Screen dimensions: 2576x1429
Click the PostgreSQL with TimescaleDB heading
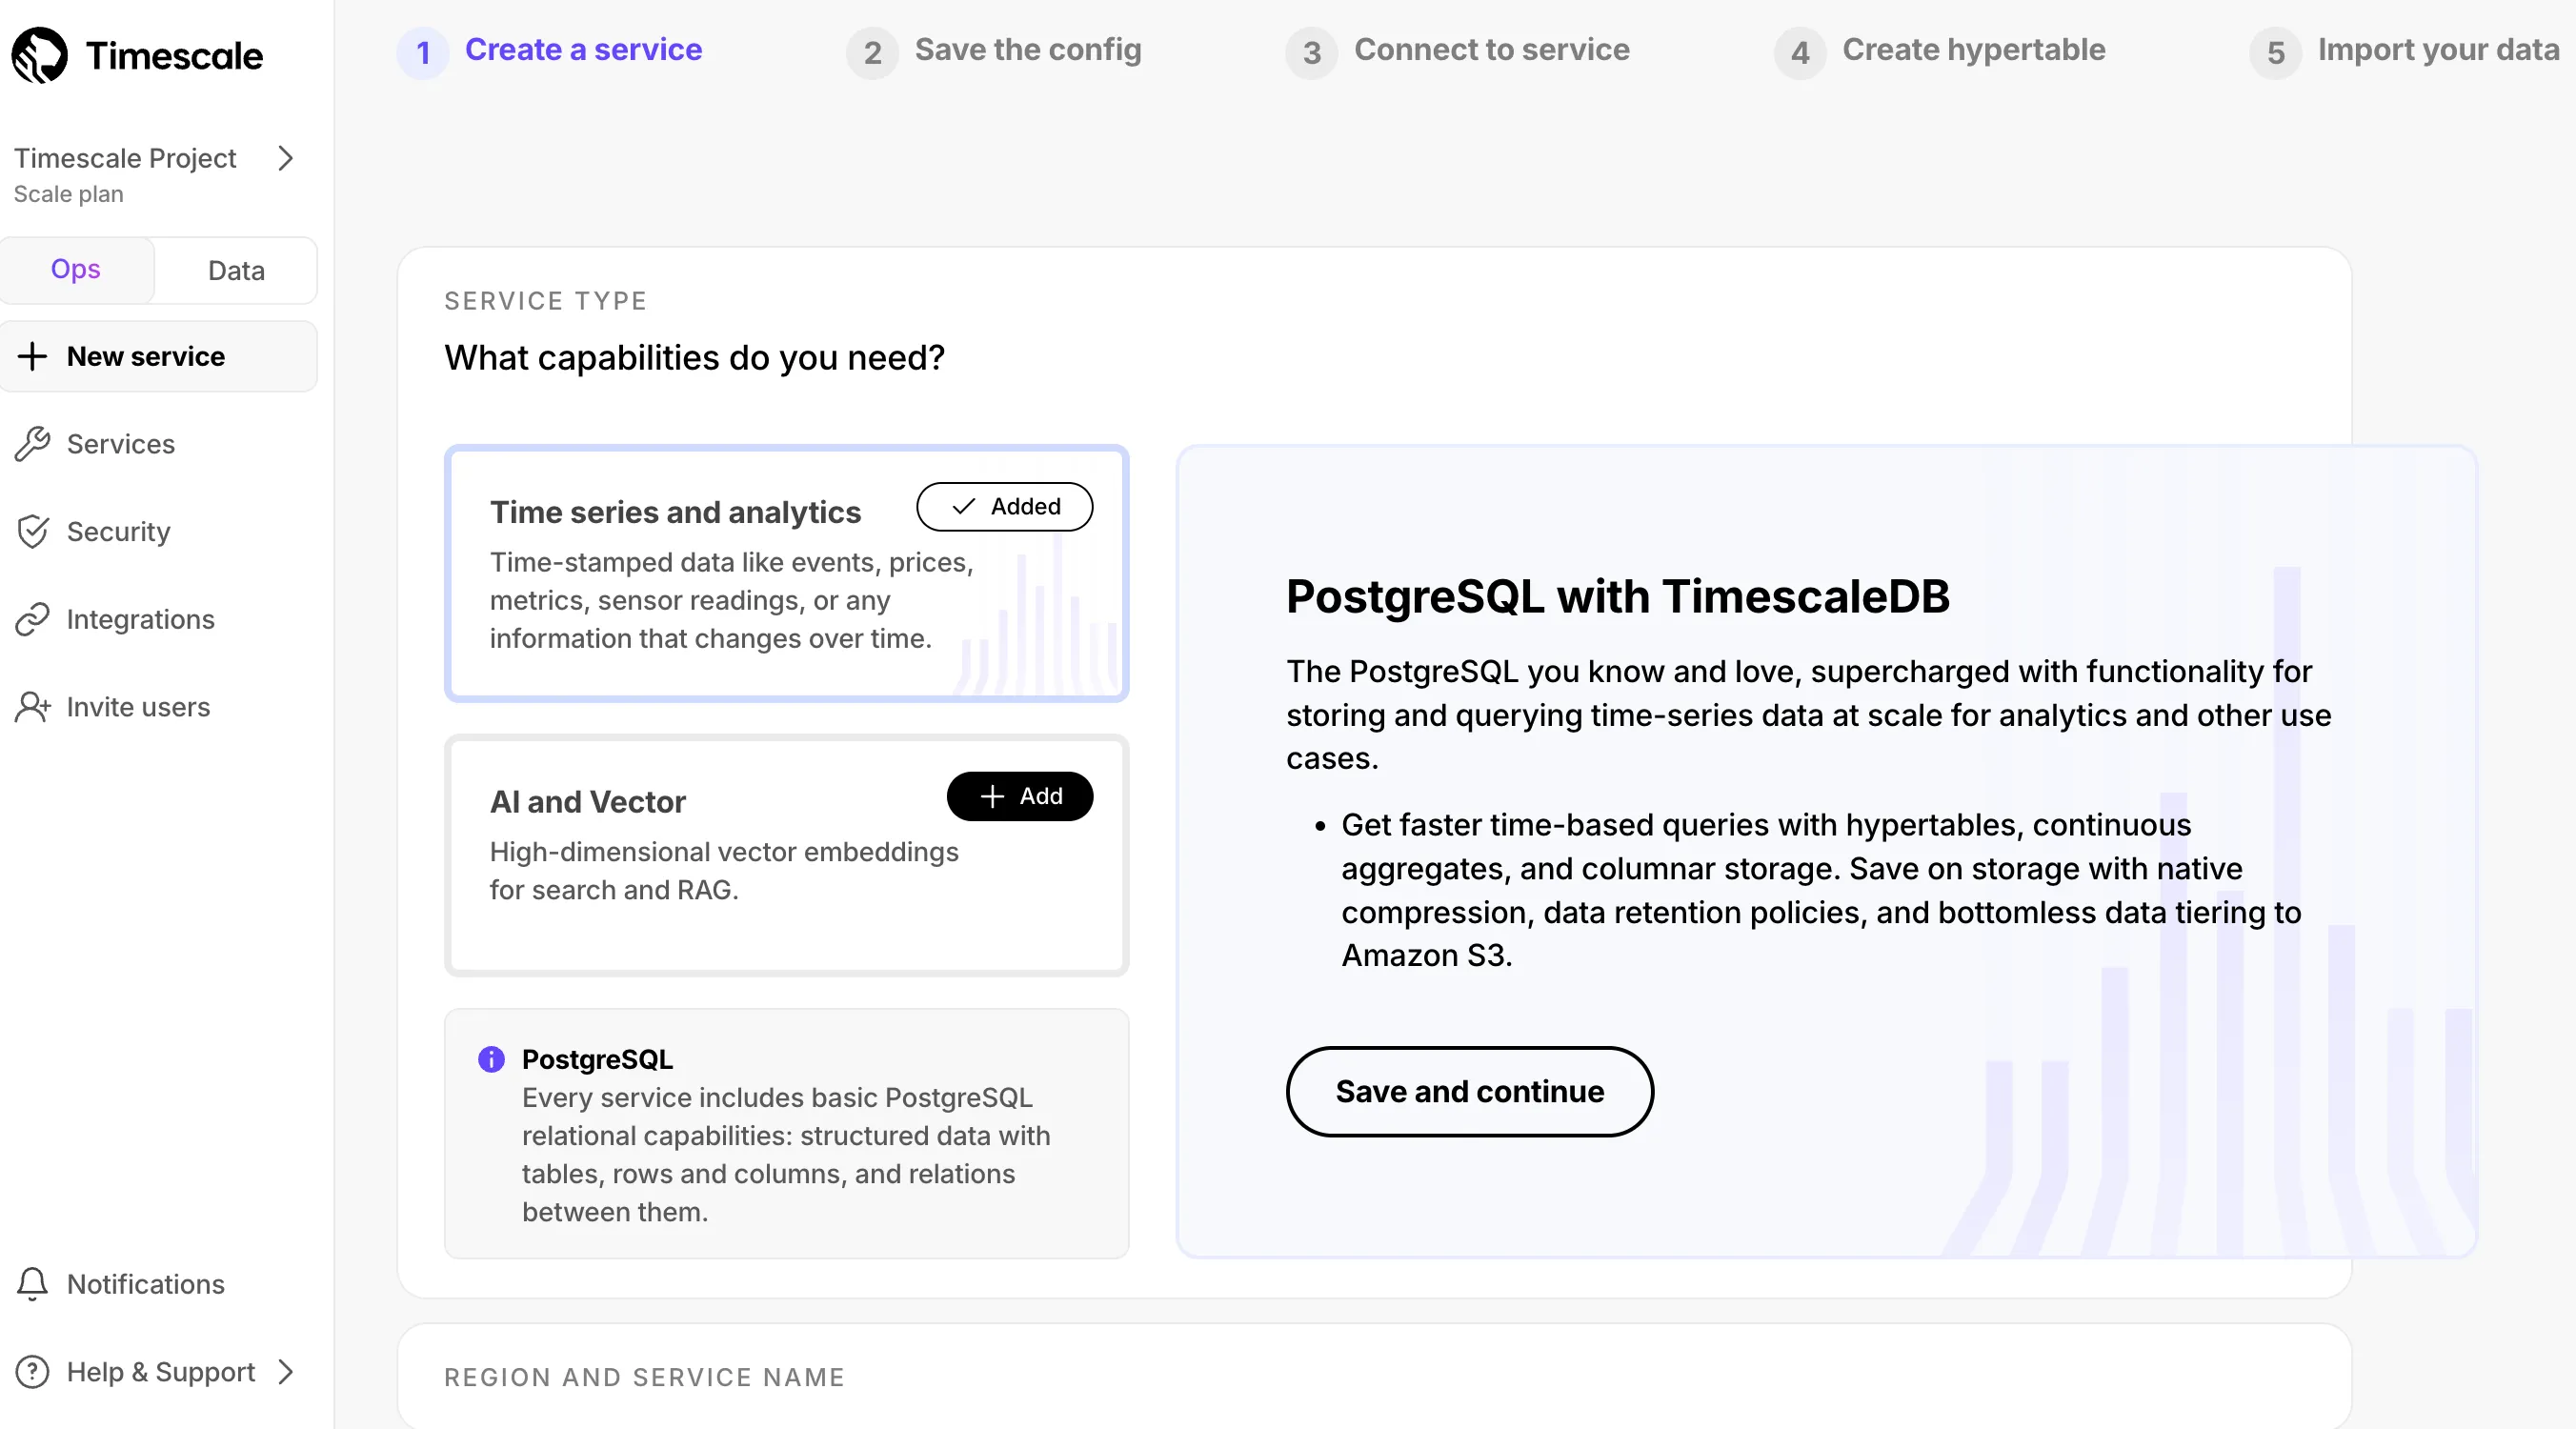point(1617,596)
